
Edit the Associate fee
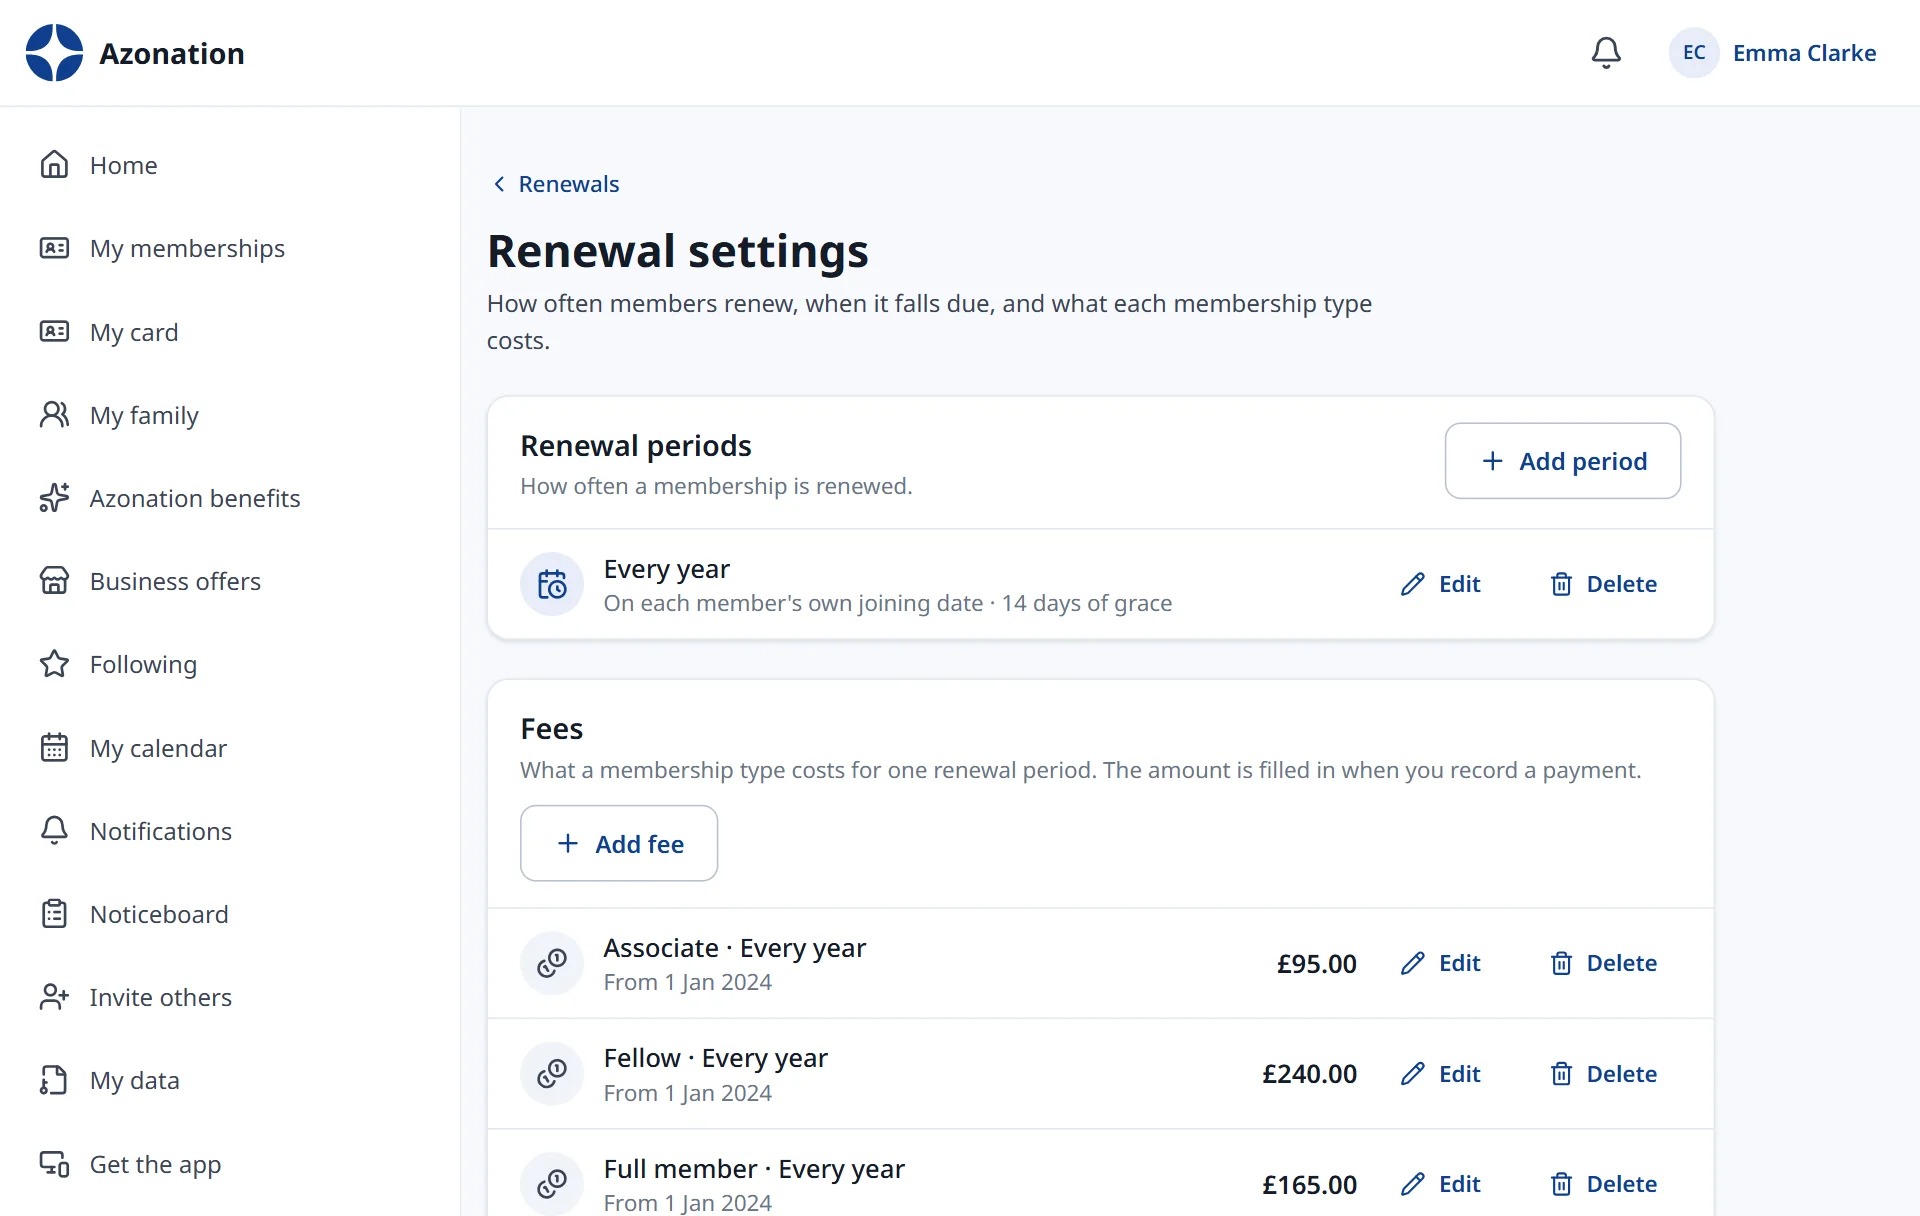click(x=1440, y=963)
